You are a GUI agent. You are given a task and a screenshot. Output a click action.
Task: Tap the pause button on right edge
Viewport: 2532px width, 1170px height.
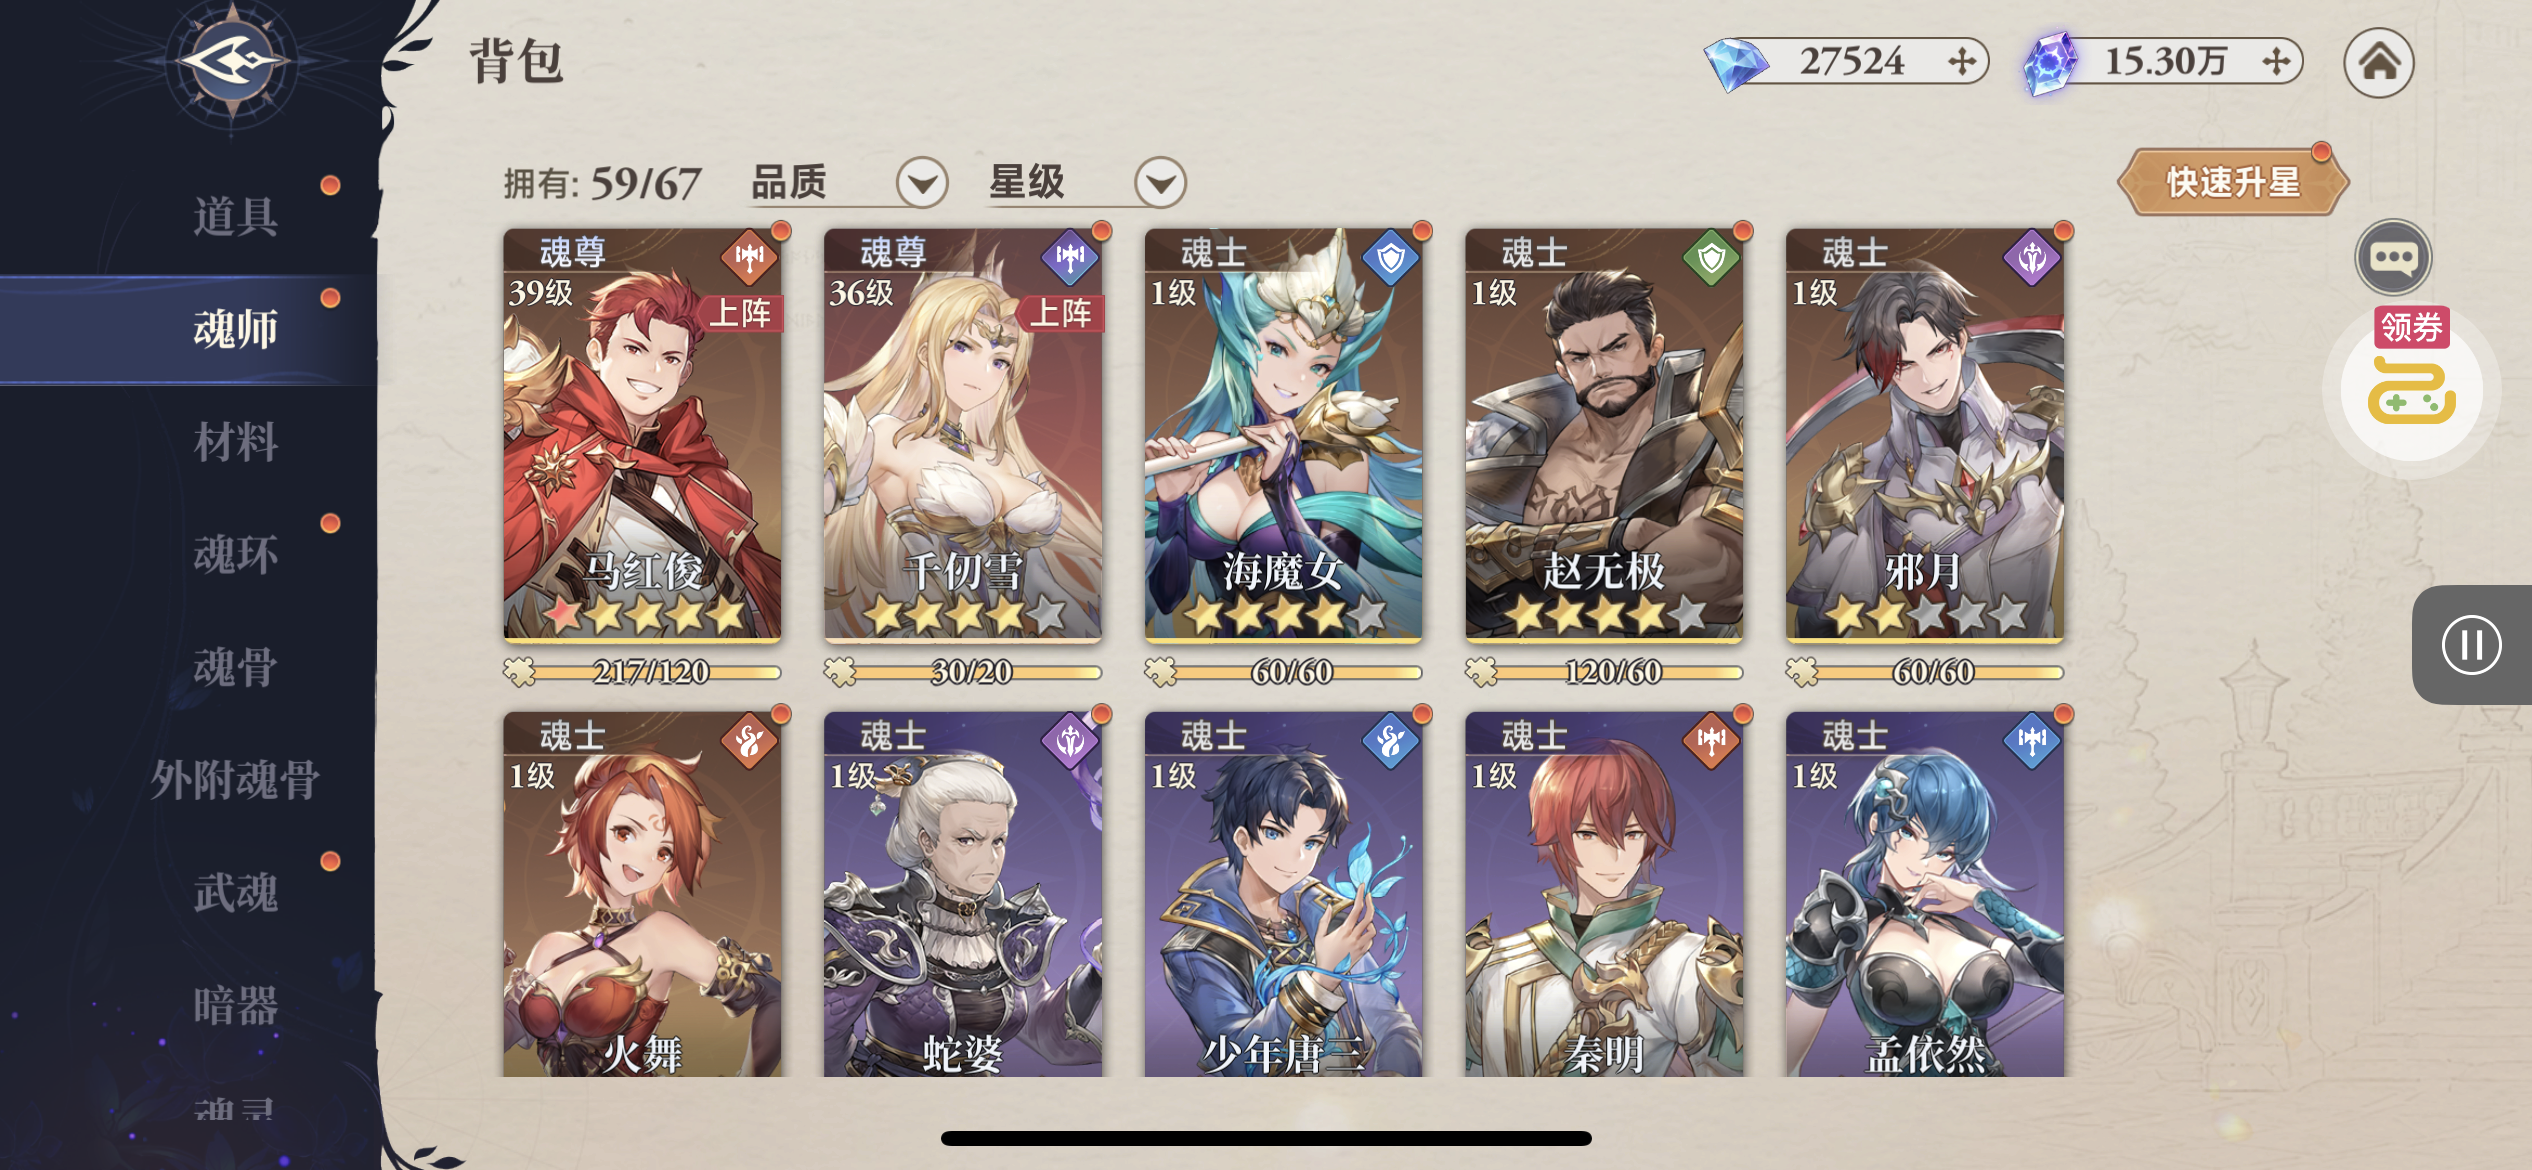[2471, 645]
